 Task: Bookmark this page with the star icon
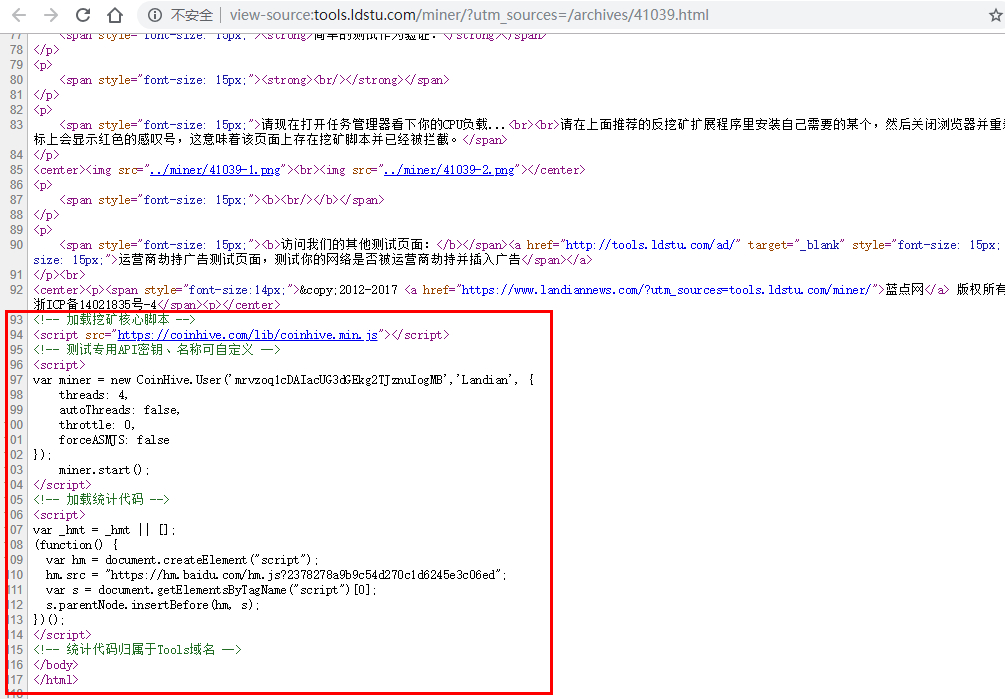pyautogui.click(x=995, y=15)
